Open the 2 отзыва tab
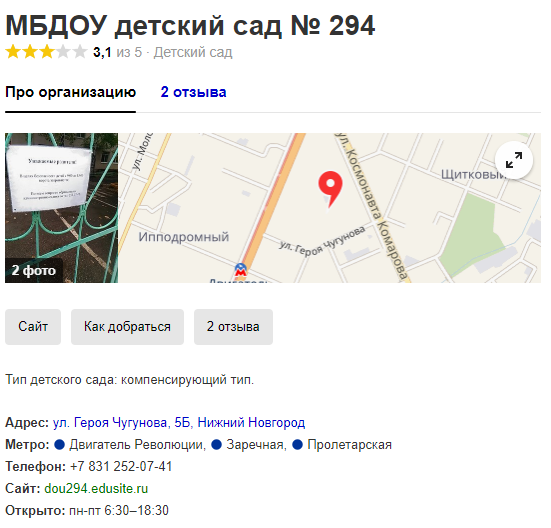This screenshot has width=551, height=528. pos(193,92)
